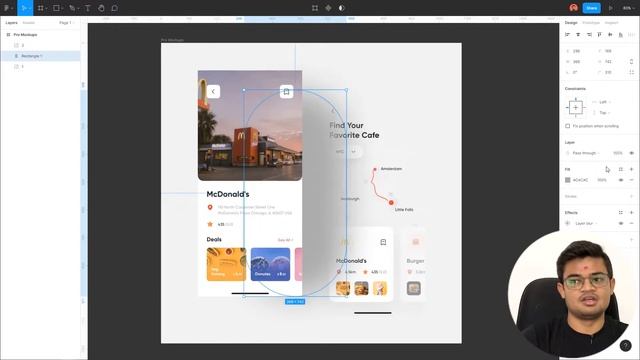This screenshot has height=360, width=640.
Task: Select the Hand tool
Action: pyautogui.click(x=101, y=8)
